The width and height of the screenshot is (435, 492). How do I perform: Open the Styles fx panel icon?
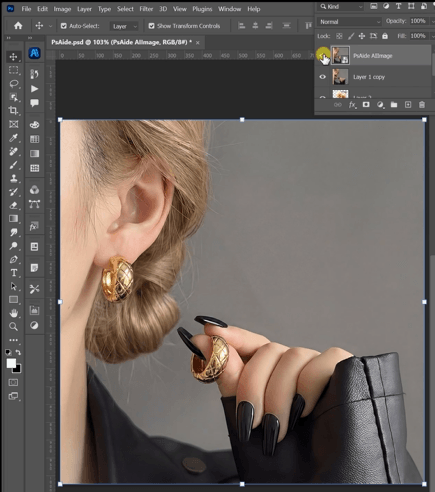tap(34, 227)
